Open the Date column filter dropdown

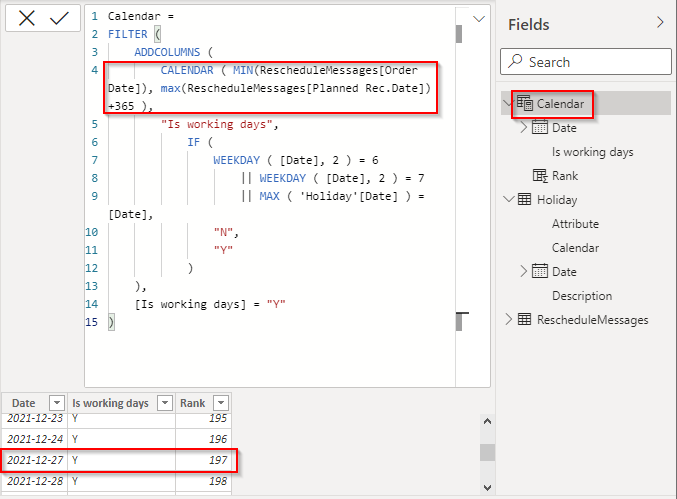(x=57, y=403)
